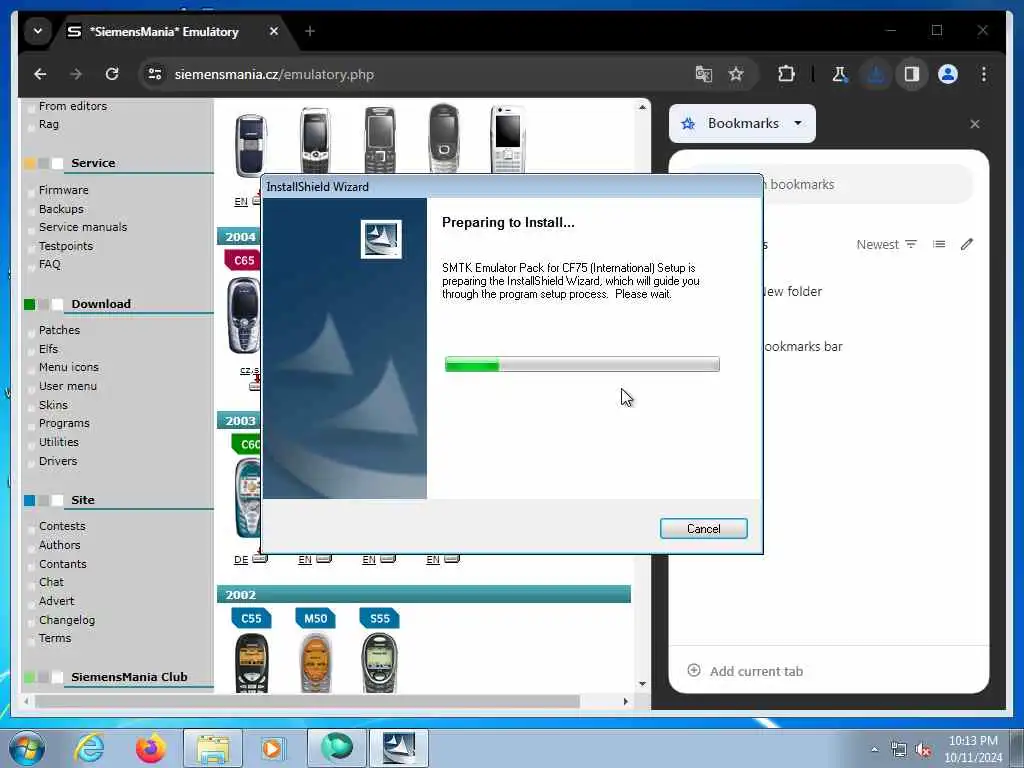Open Windows Explorer from the taskbar
The height and width of the screenshot is (768, 1024).
pos(213,748)
